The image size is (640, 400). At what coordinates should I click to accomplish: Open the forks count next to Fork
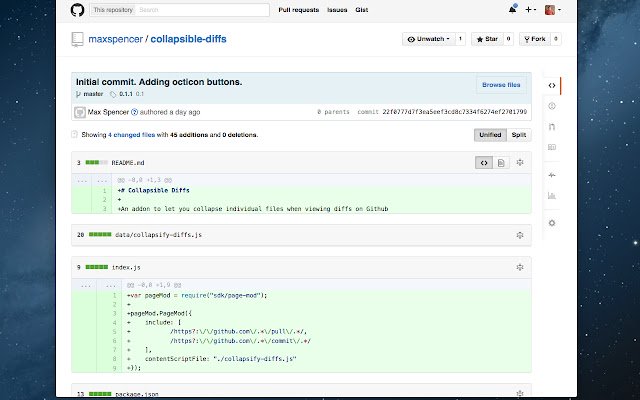[x=556, y=39]
